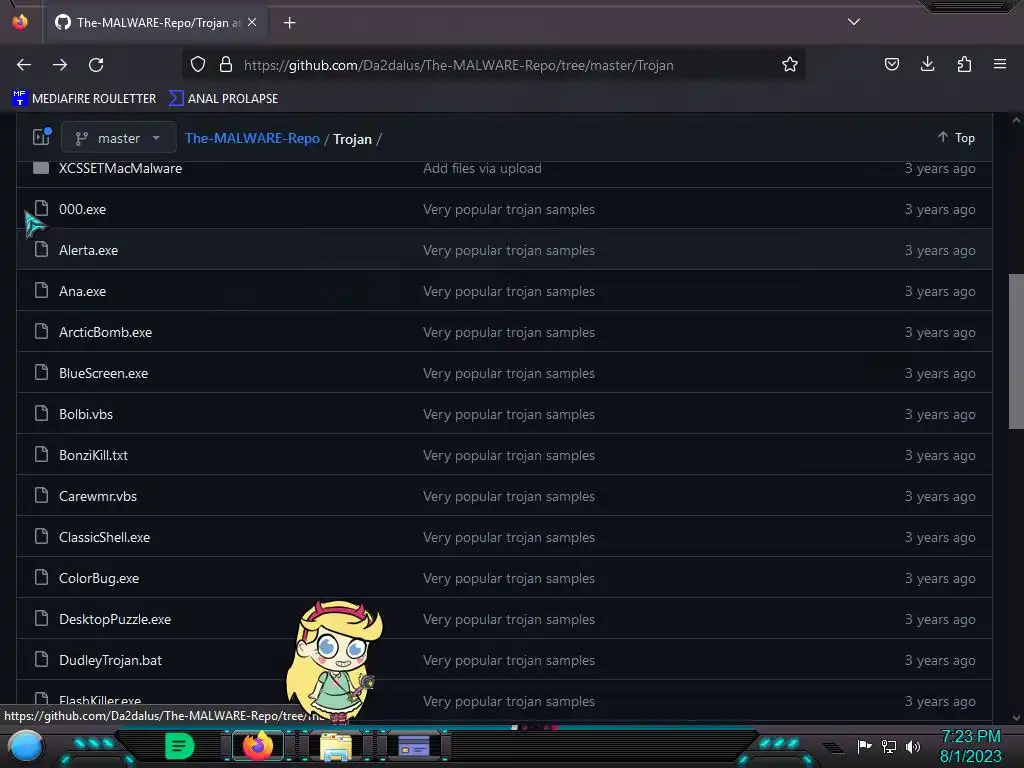The width and height of the screenshot is (1024, 768).
Task: Click the file icon beside ColorBug.exe
Action: pos(41,577)
